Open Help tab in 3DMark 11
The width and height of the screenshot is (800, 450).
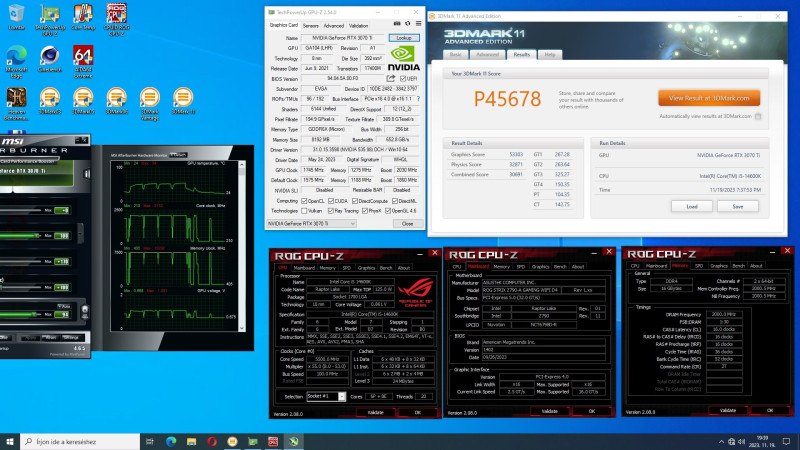[549, 55]
